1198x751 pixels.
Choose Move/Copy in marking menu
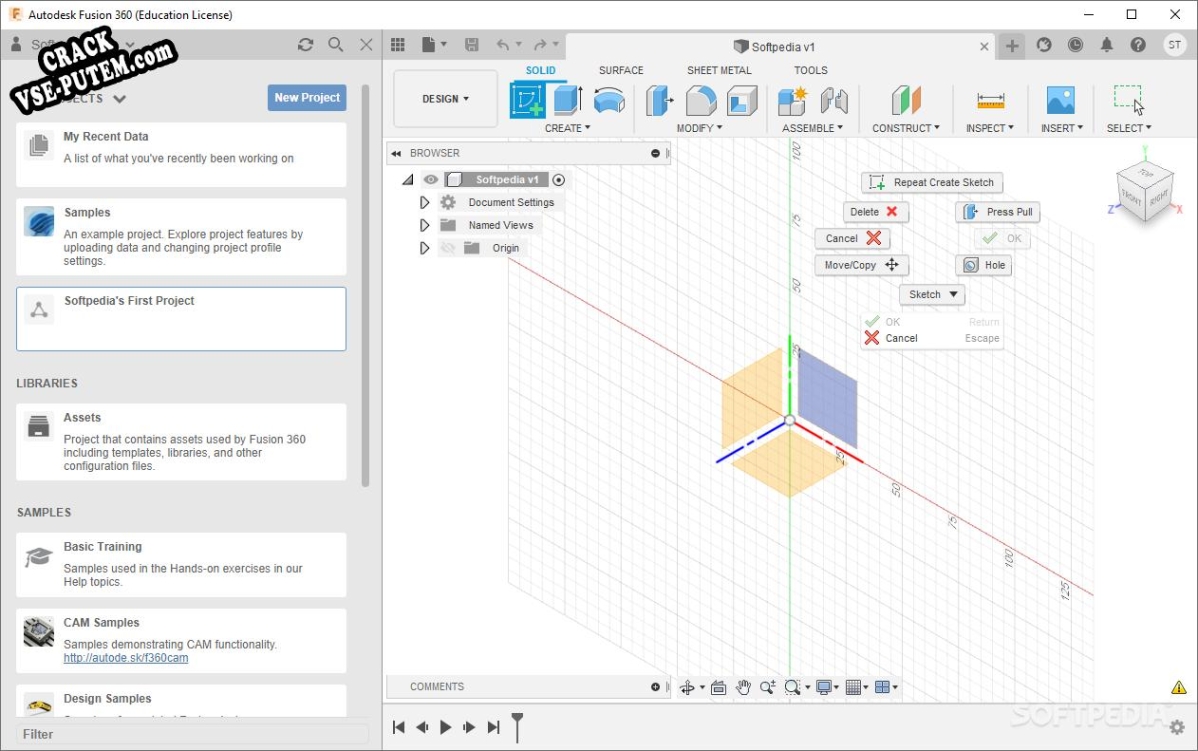pyautogui.click(x=861, y=265)
